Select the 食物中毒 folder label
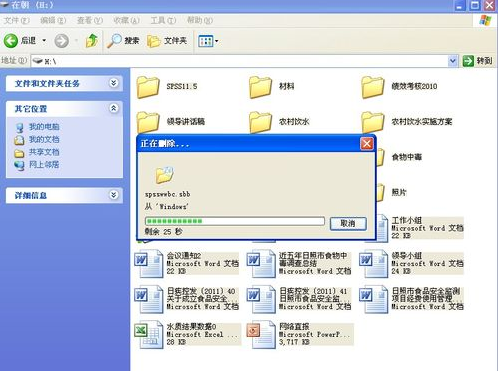Image resolution: width=498 pixels, height=375 pixels. coord(407,157)
